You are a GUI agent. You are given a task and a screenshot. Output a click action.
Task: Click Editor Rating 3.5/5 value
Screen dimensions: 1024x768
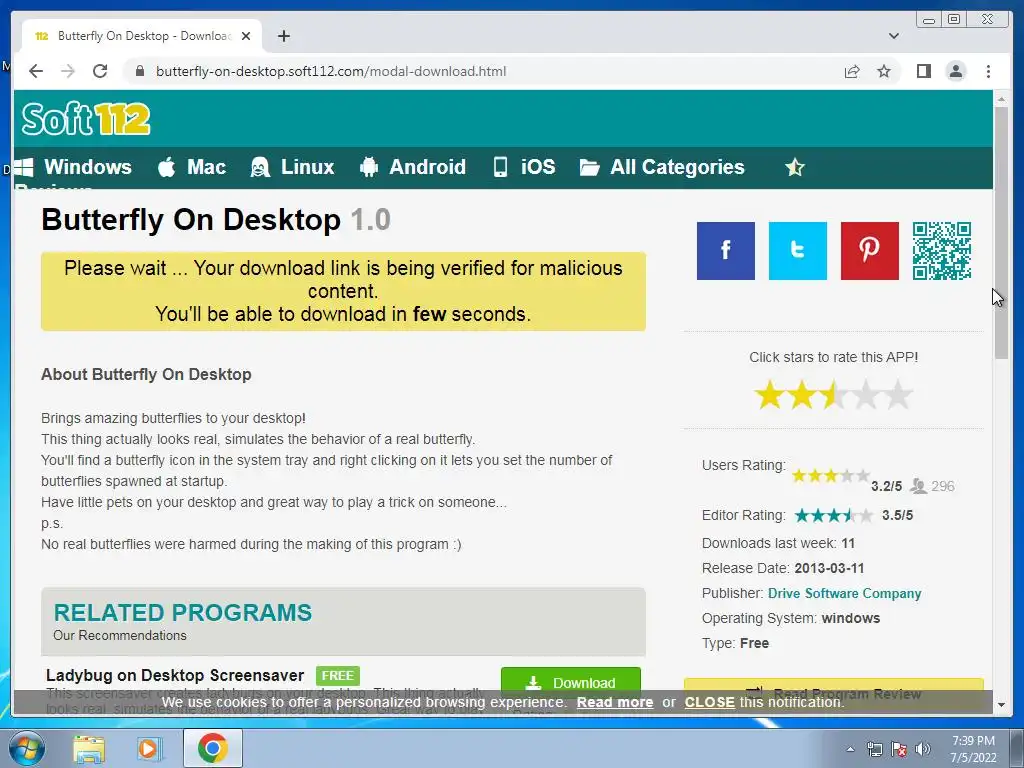coord(897,515)
